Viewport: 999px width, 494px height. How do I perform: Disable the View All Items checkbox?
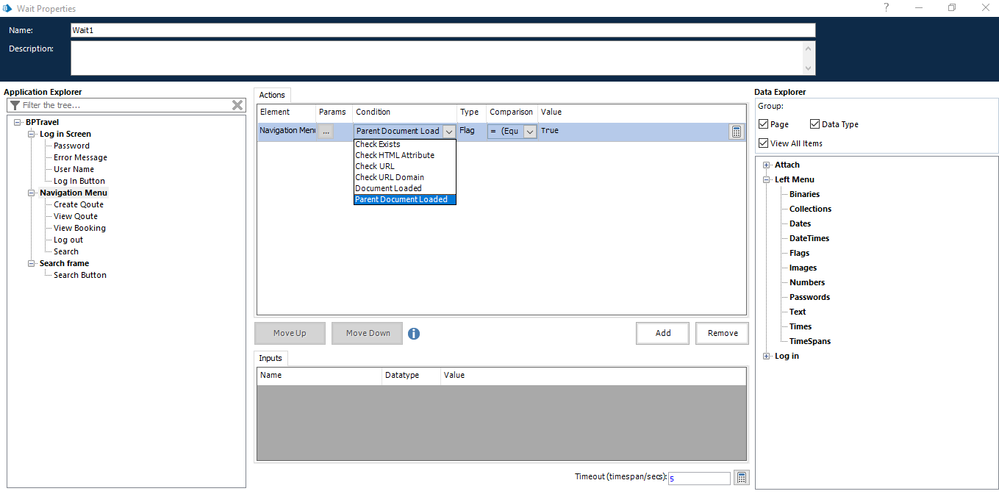pos(765,143)
